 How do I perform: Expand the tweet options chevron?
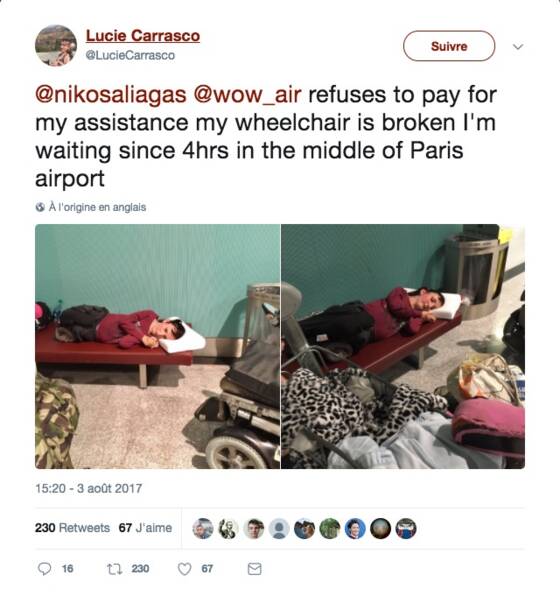click(x=518, y=47)
